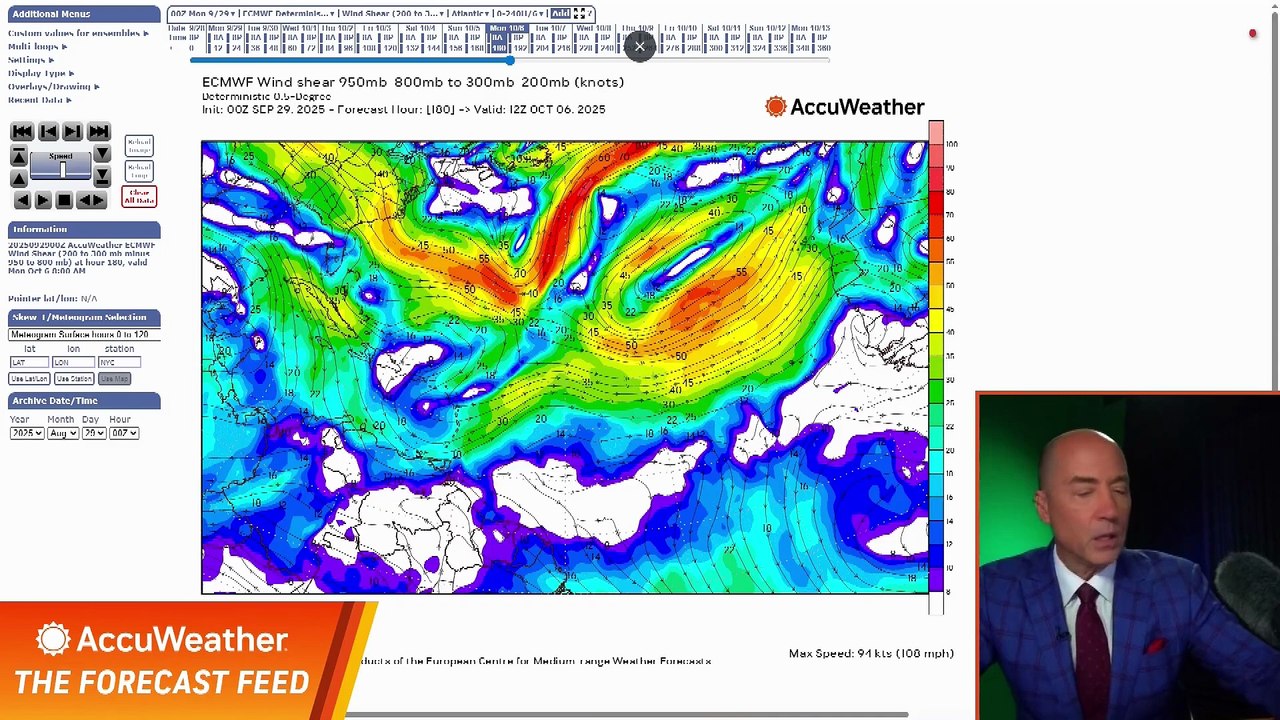This screenshot has width=1280, height=720.
Task: Open the 00Z Mon 9/29 run dropdown
Action: [x=203, y=14]
